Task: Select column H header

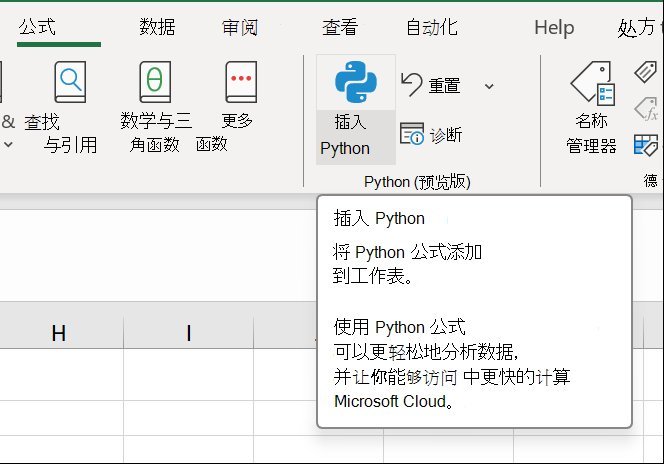Action: pyautogui.click(x=59, y=333)
